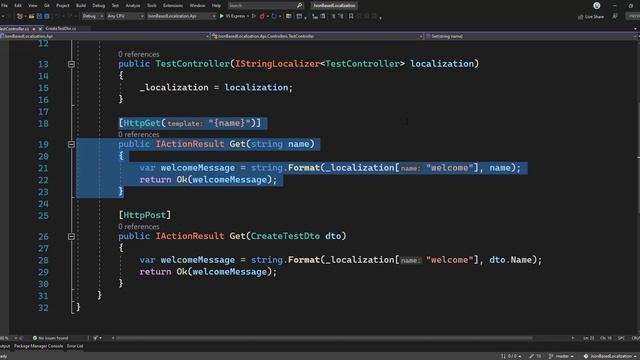Click the Live Share icon
640x360 pixels.
(x=580, y=17)
